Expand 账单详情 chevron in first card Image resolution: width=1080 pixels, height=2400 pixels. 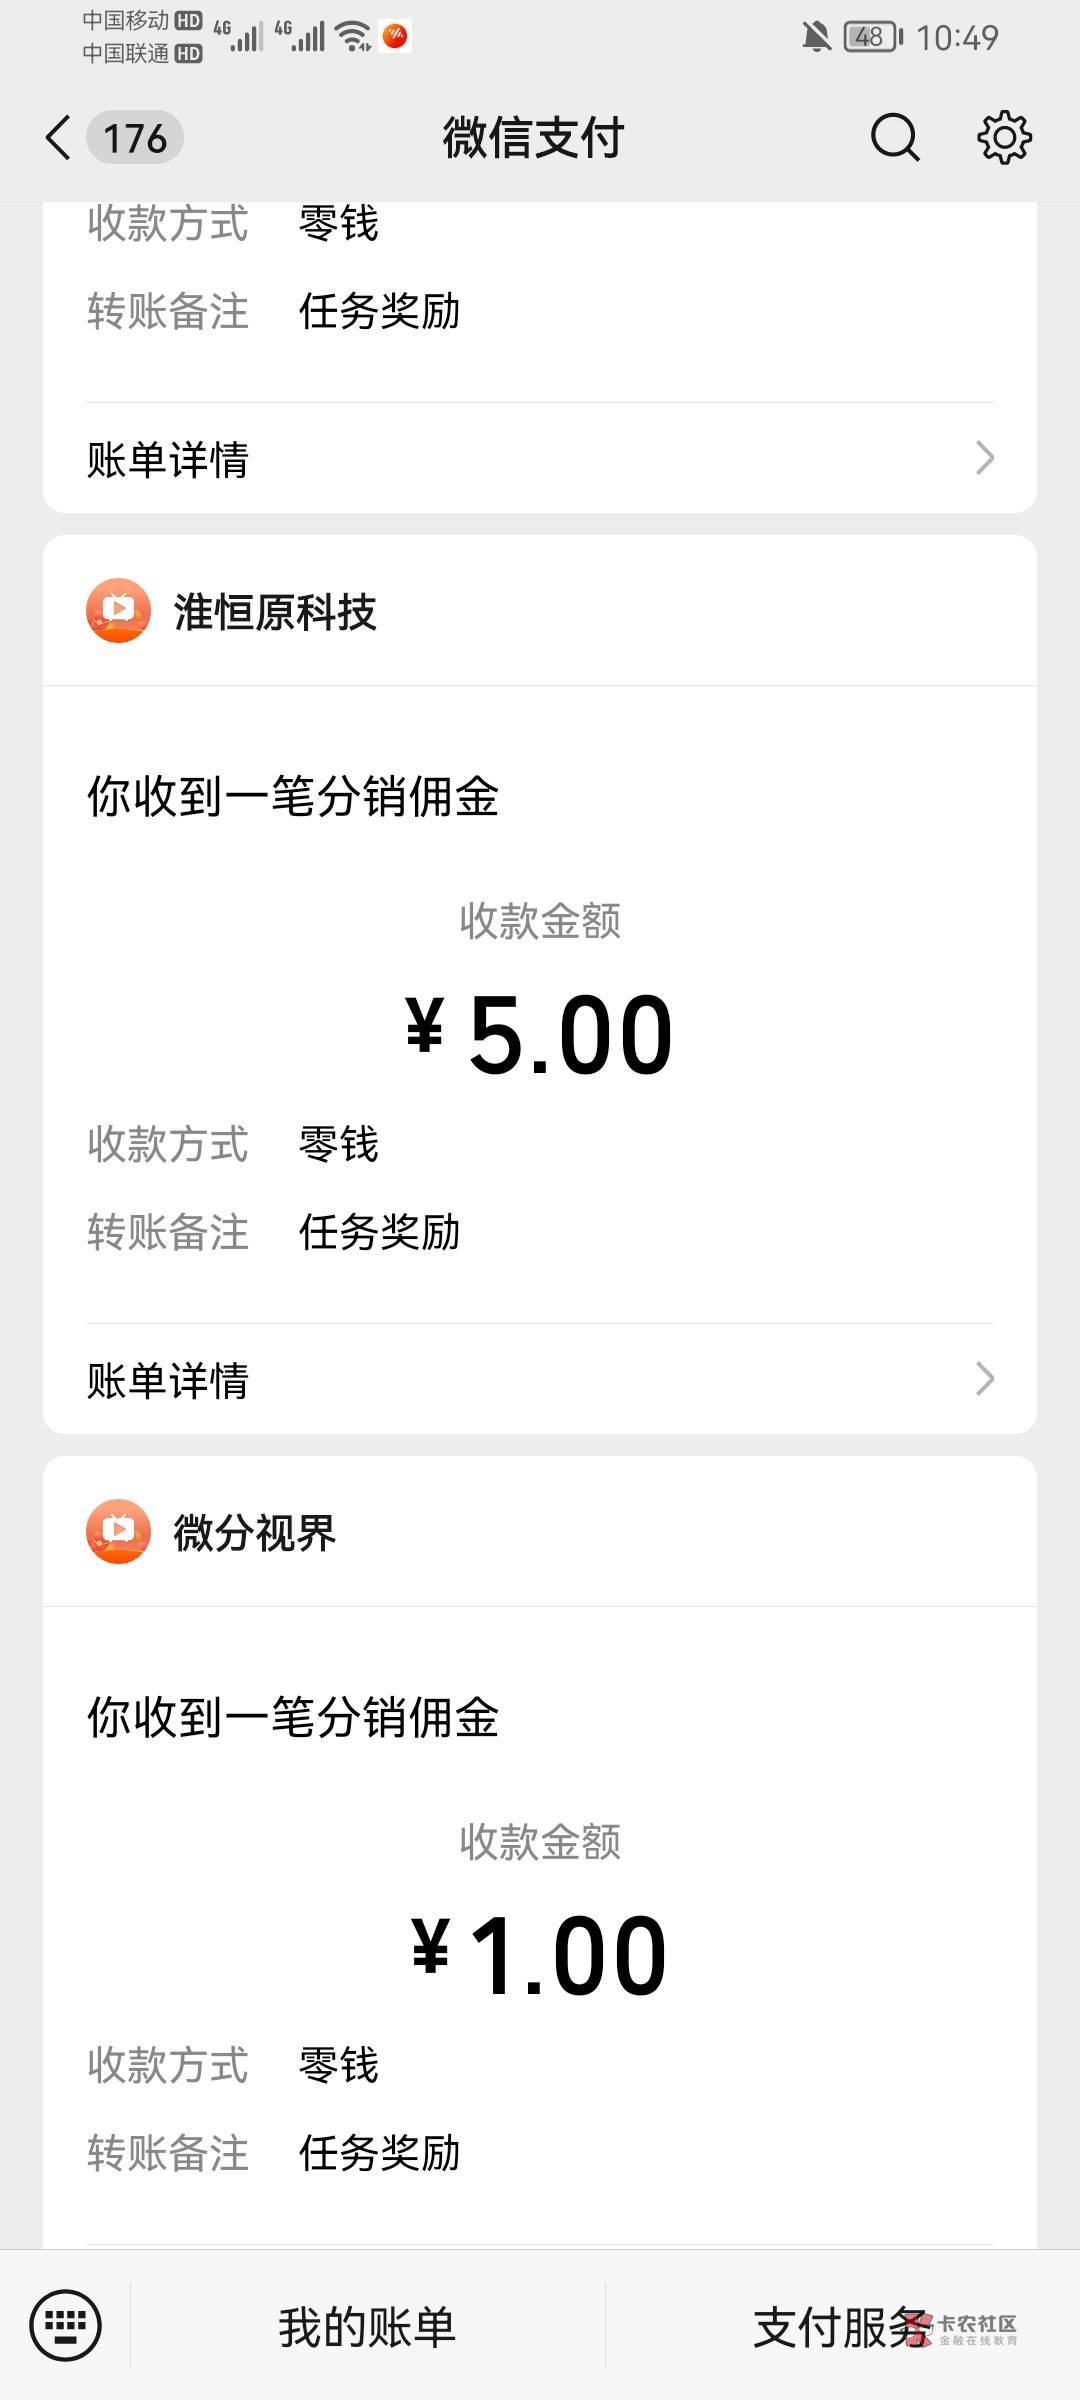985,458
